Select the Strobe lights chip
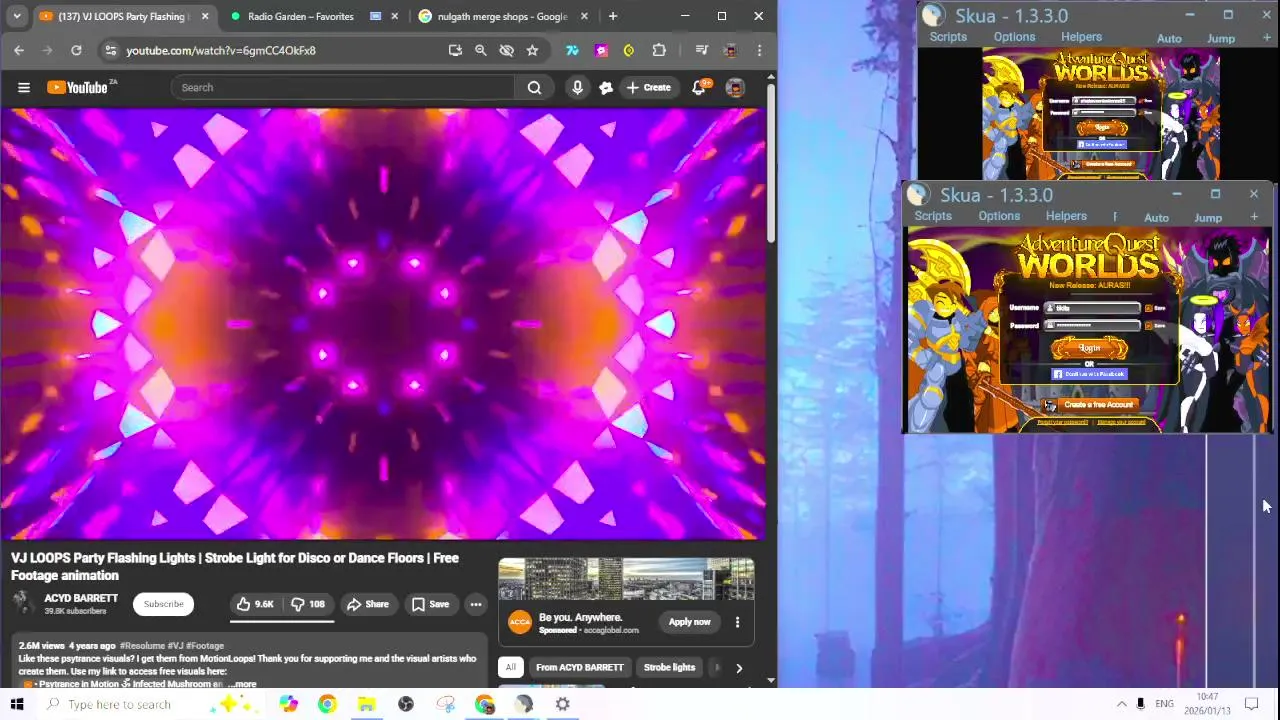Image resolution: width=1280 pixels, height=720 pixels. [669, 667]
